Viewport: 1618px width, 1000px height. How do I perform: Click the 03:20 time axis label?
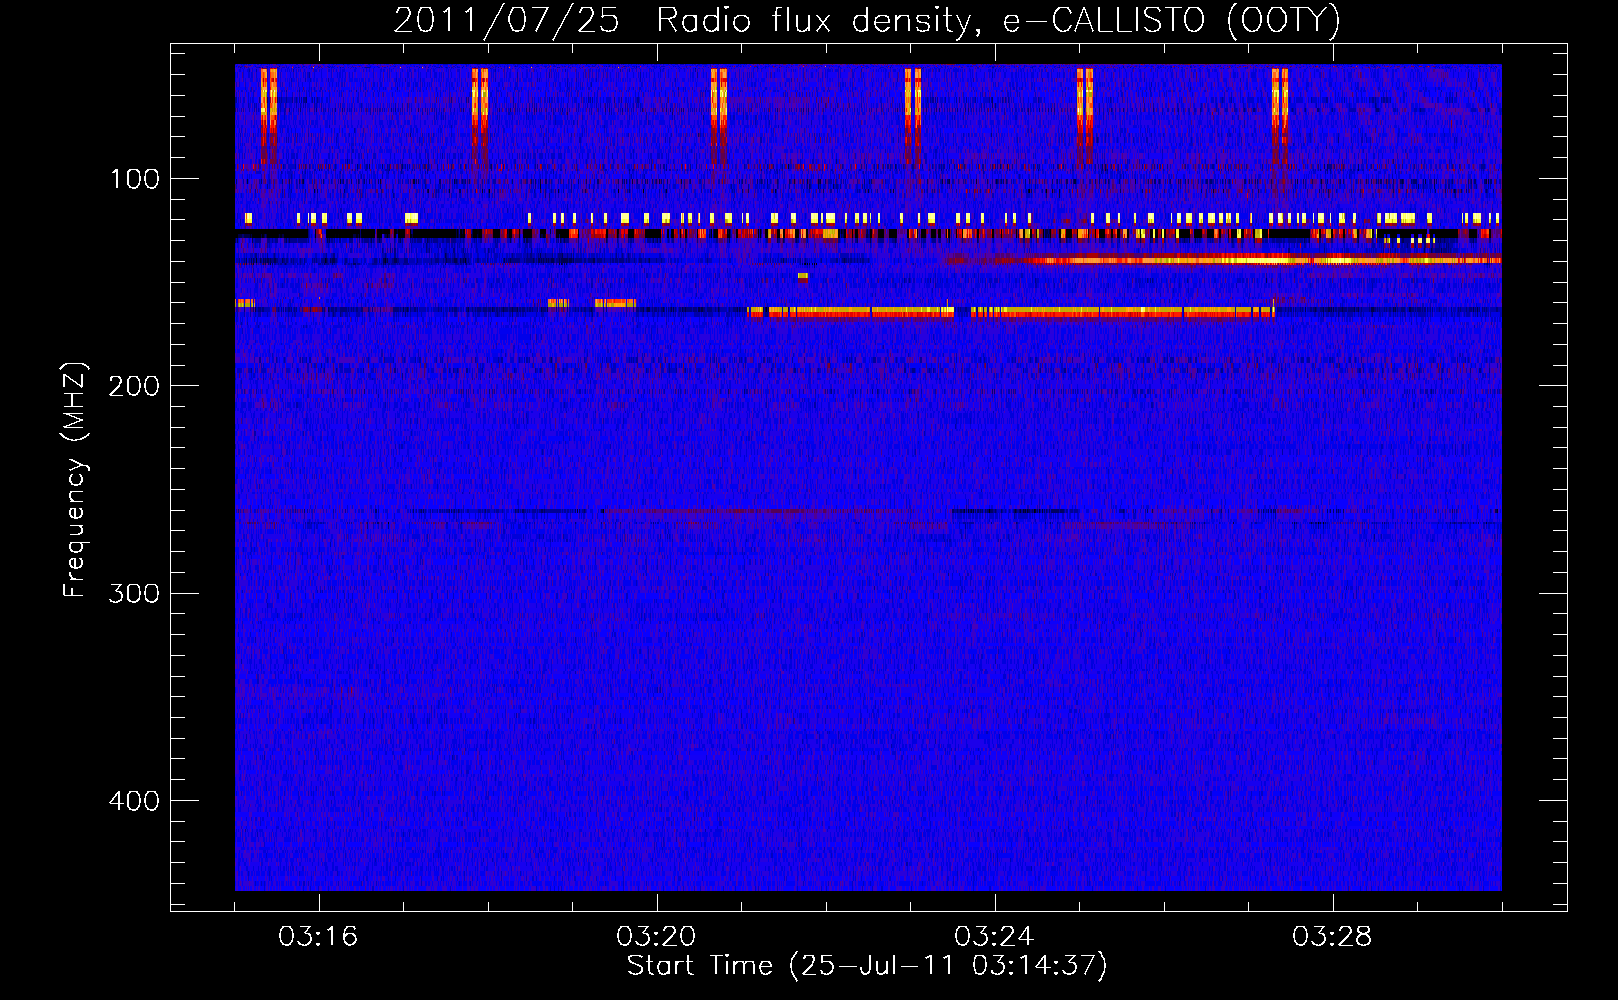[656, 937]
